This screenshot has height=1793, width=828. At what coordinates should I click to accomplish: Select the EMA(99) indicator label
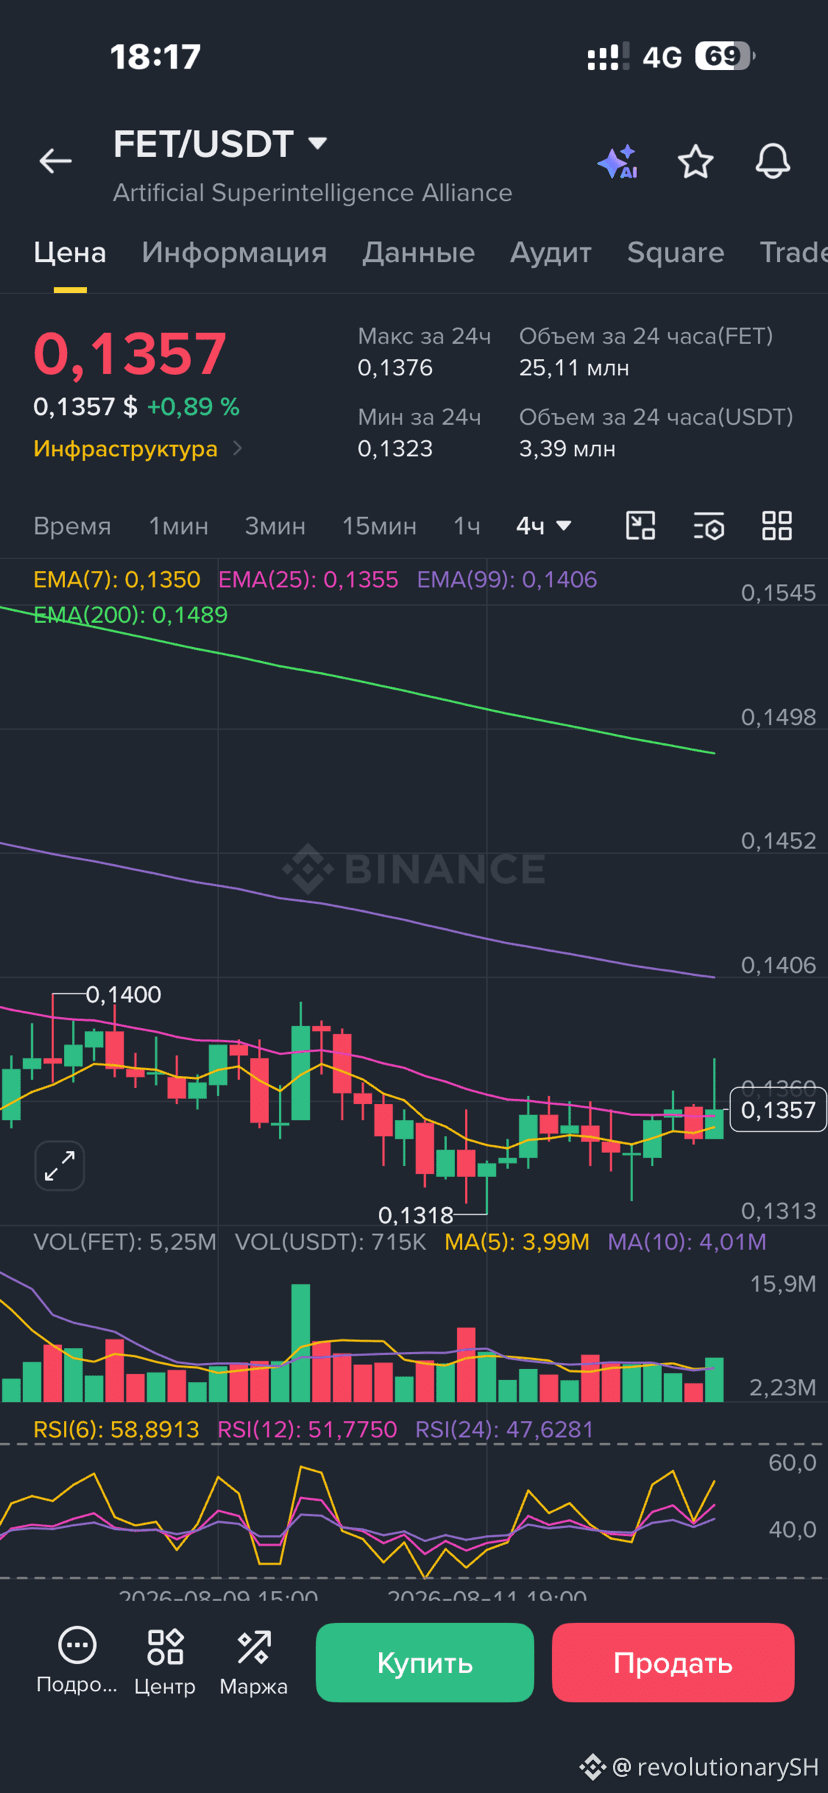[507, 580]
